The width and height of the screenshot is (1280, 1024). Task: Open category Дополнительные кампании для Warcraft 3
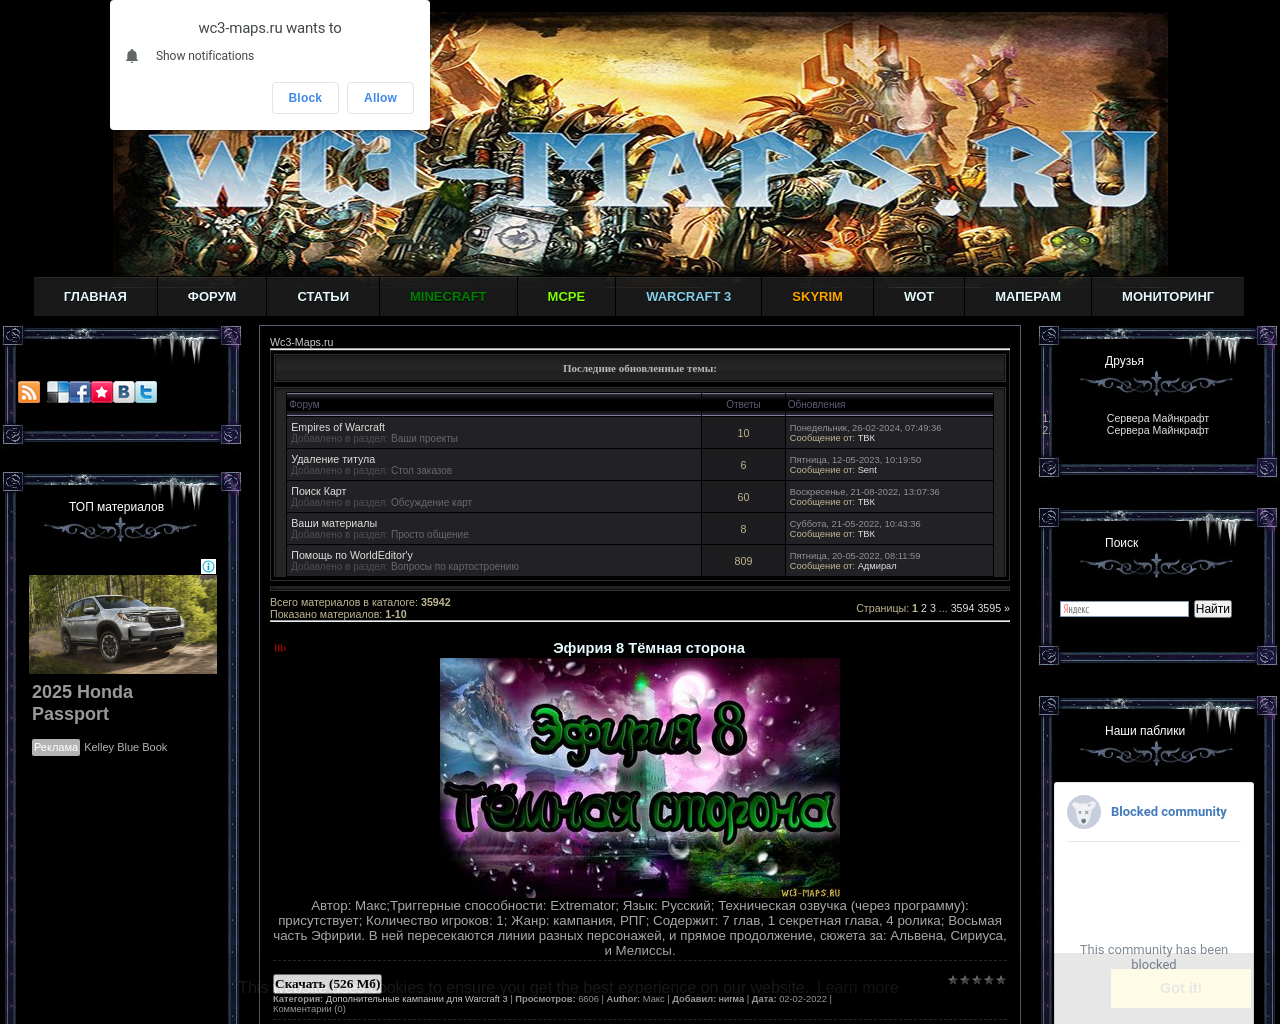point(416,999)
